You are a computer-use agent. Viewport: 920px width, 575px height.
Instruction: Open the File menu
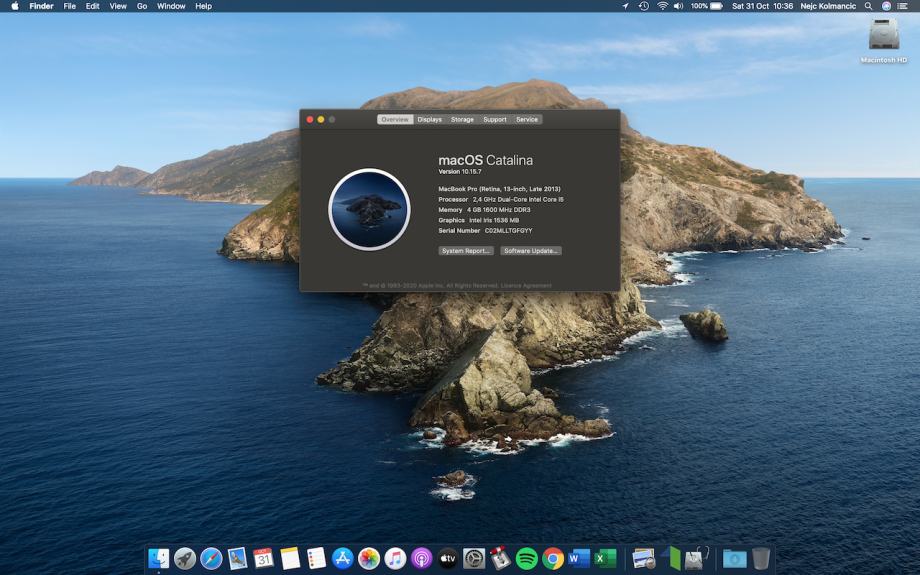(69, 6)
